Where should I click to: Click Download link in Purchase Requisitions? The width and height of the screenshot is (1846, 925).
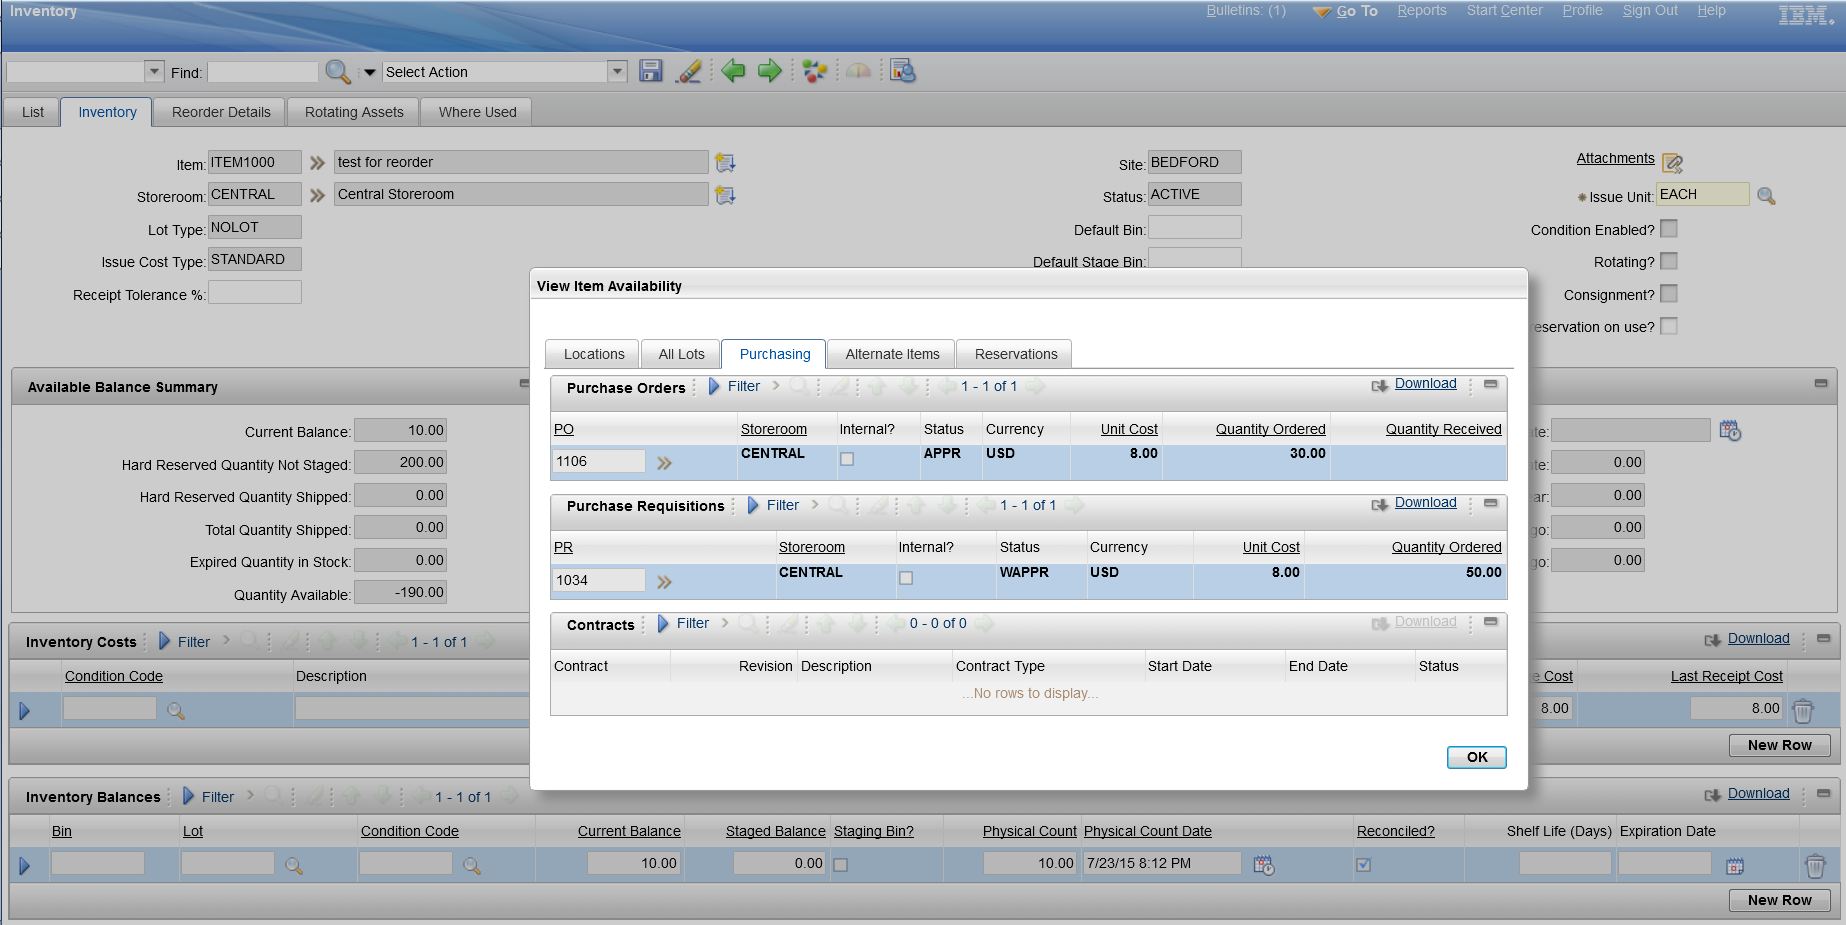click(1425, 503)
